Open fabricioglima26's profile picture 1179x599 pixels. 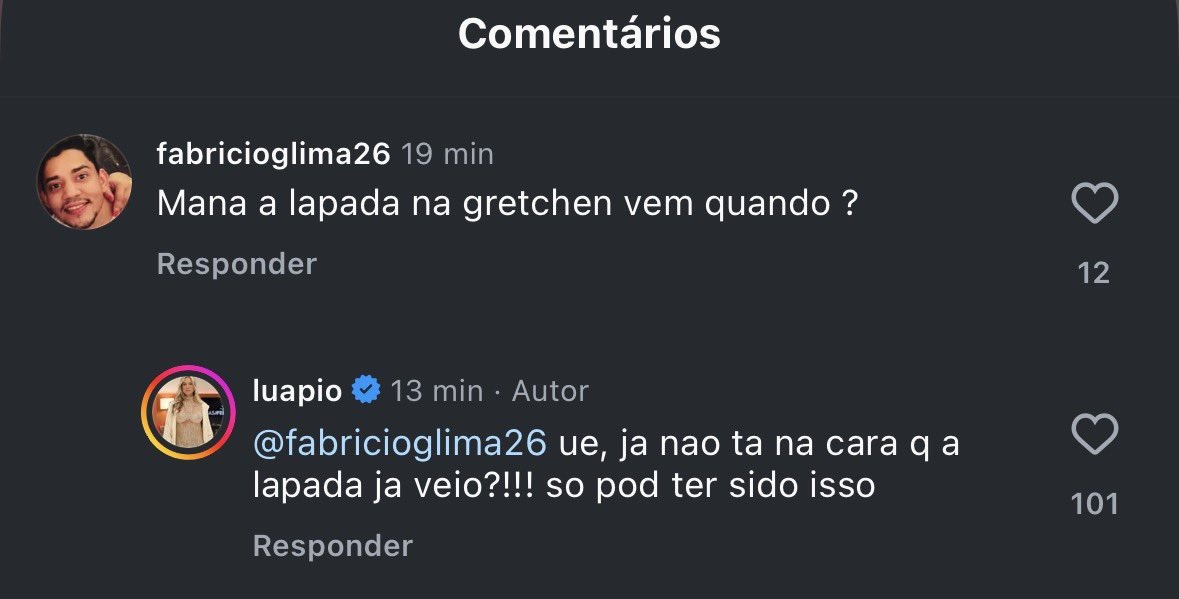84,181
